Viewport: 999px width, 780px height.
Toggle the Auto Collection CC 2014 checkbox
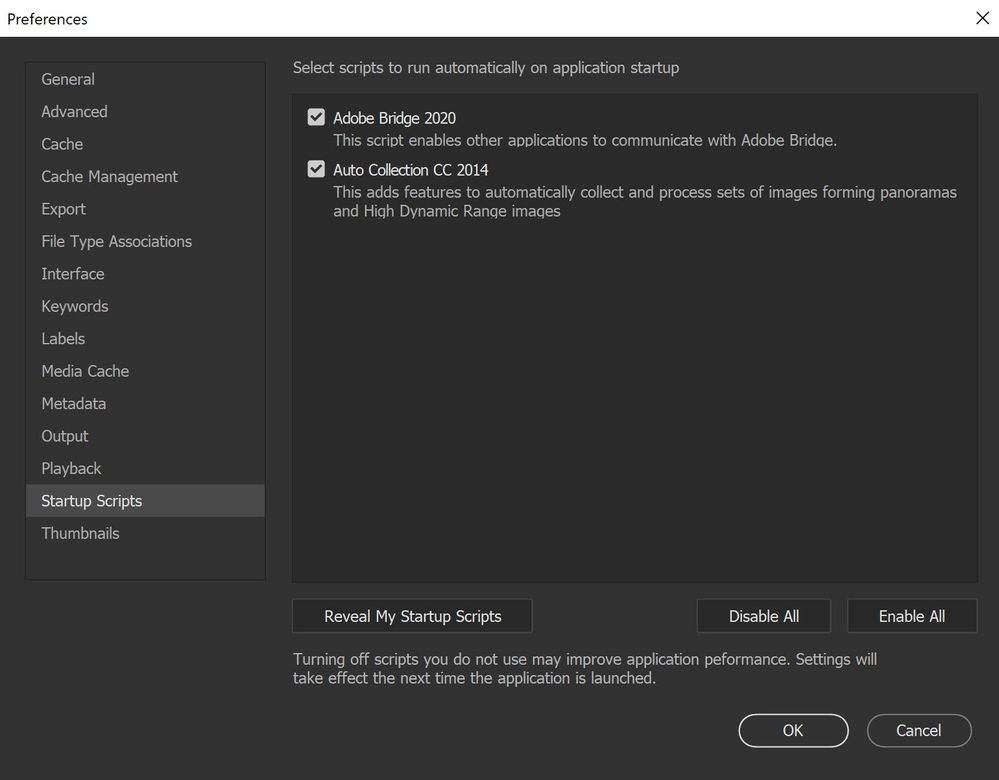(316, 169)
